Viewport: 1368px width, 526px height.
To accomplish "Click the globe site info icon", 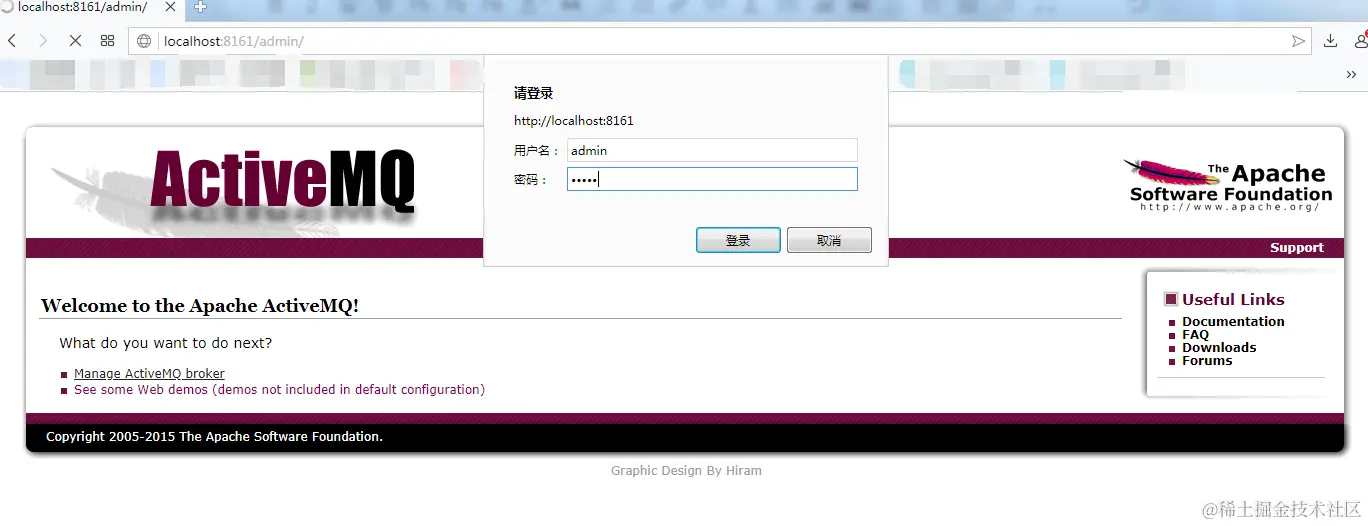I will pyautogui.click(x=144, y=41).
